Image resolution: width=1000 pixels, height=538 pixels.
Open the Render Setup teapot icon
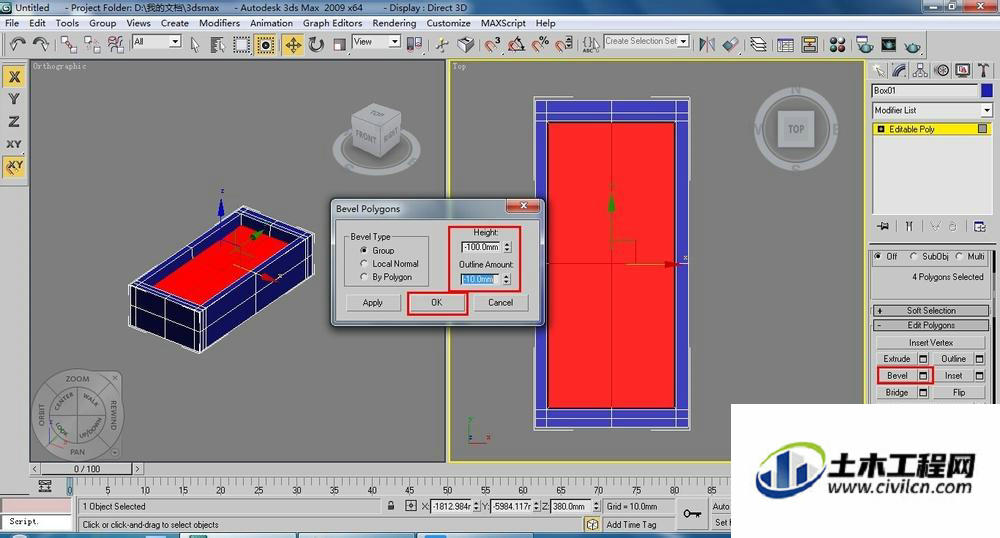click(x=865, y=44)
